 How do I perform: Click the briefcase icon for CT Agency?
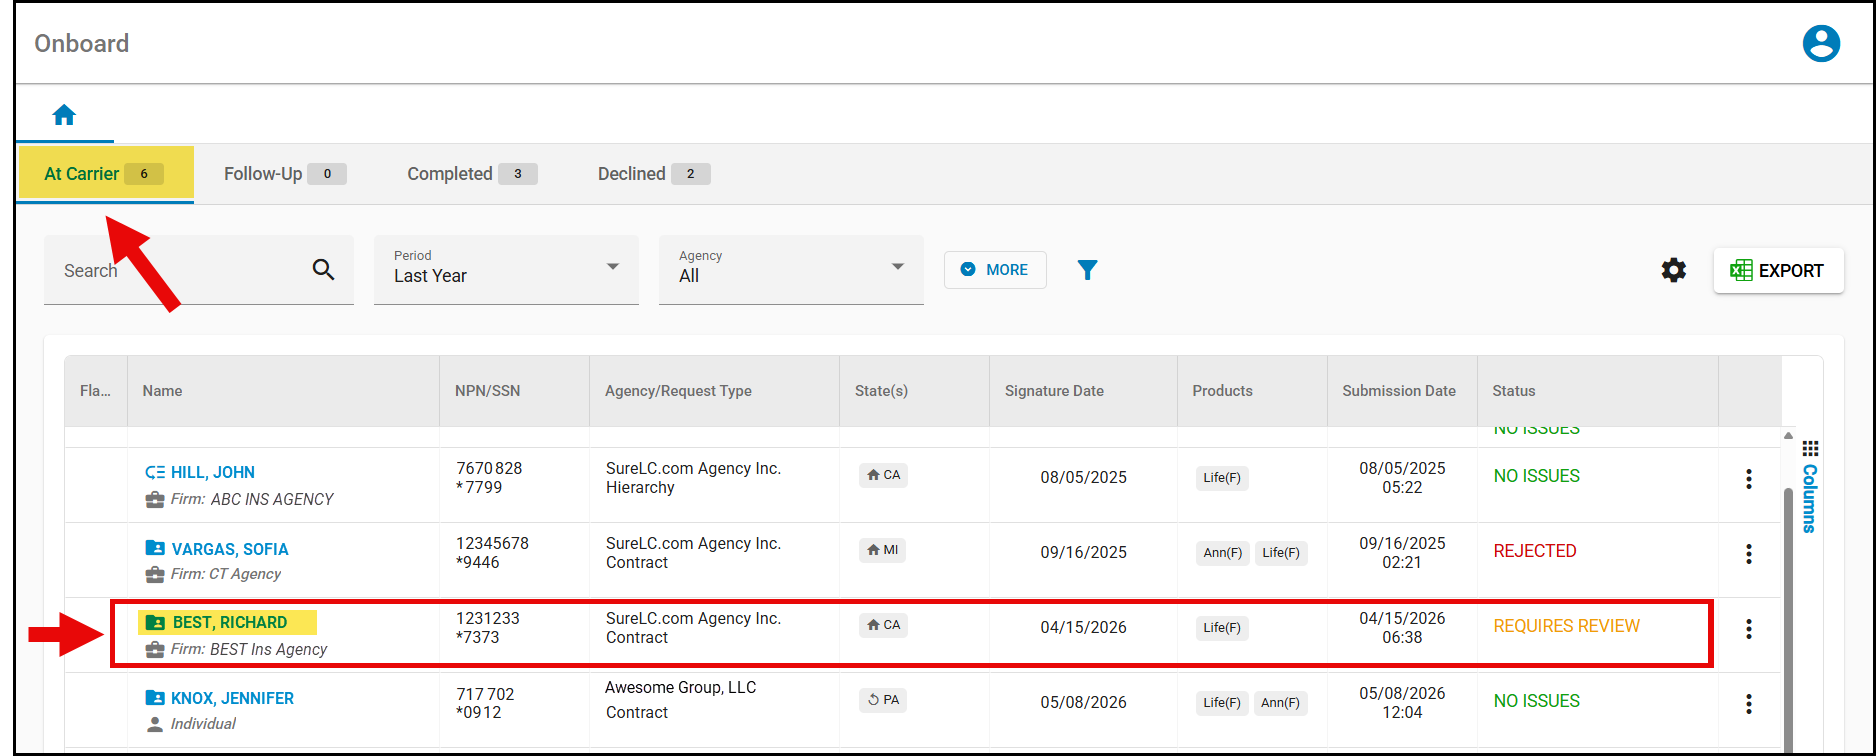point(155,575)
